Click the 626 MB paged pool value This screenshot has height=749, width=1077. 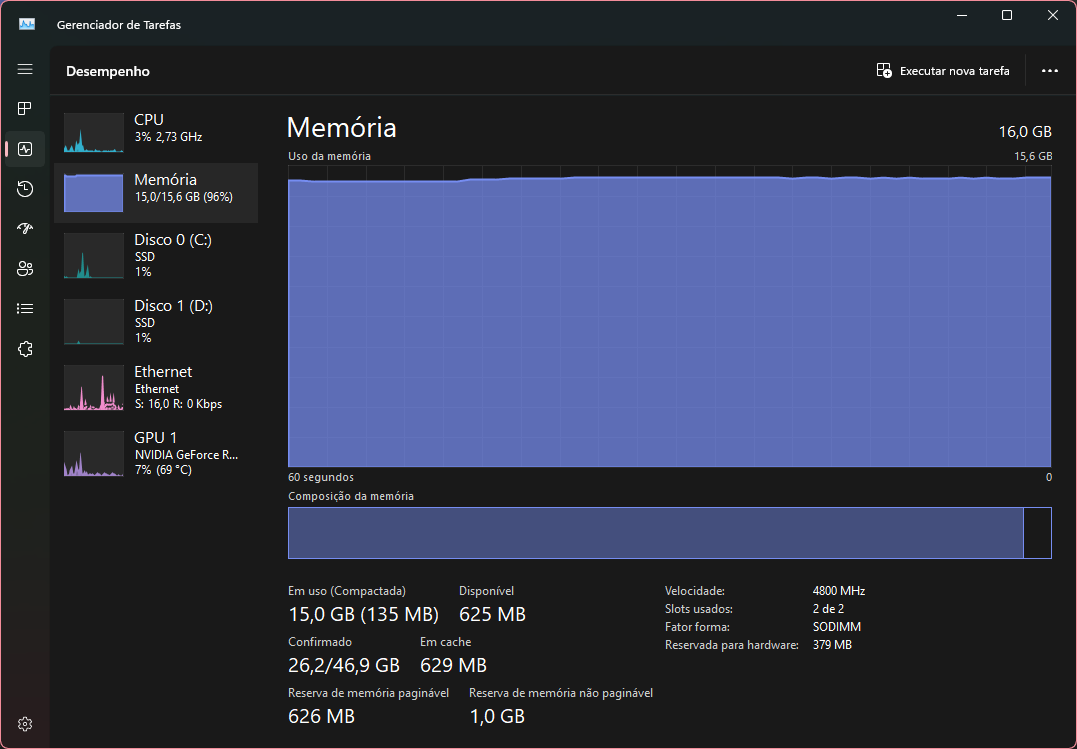pyautogui.click(x=321, y=716)
